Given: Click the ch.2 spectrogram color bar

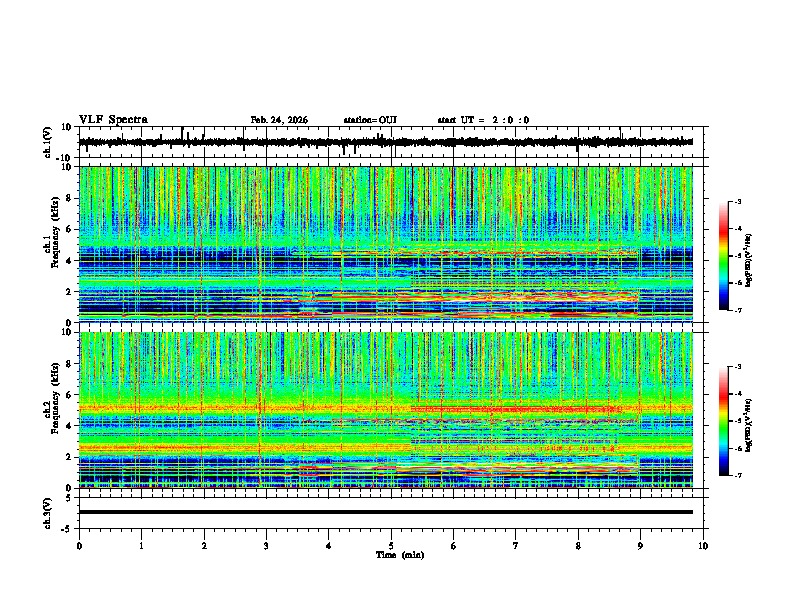Looking at the screenshot, I should (x=724, y=421).
